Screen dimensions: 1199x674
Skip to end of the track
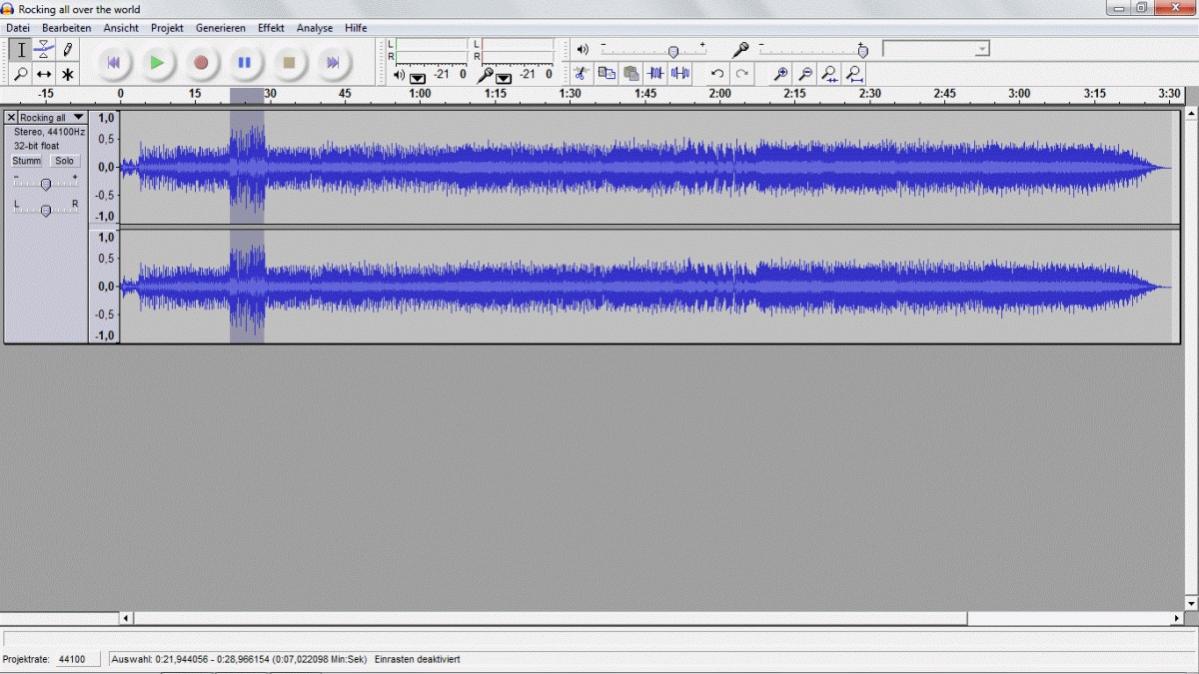pyautogui.click(x=333, y=63)
